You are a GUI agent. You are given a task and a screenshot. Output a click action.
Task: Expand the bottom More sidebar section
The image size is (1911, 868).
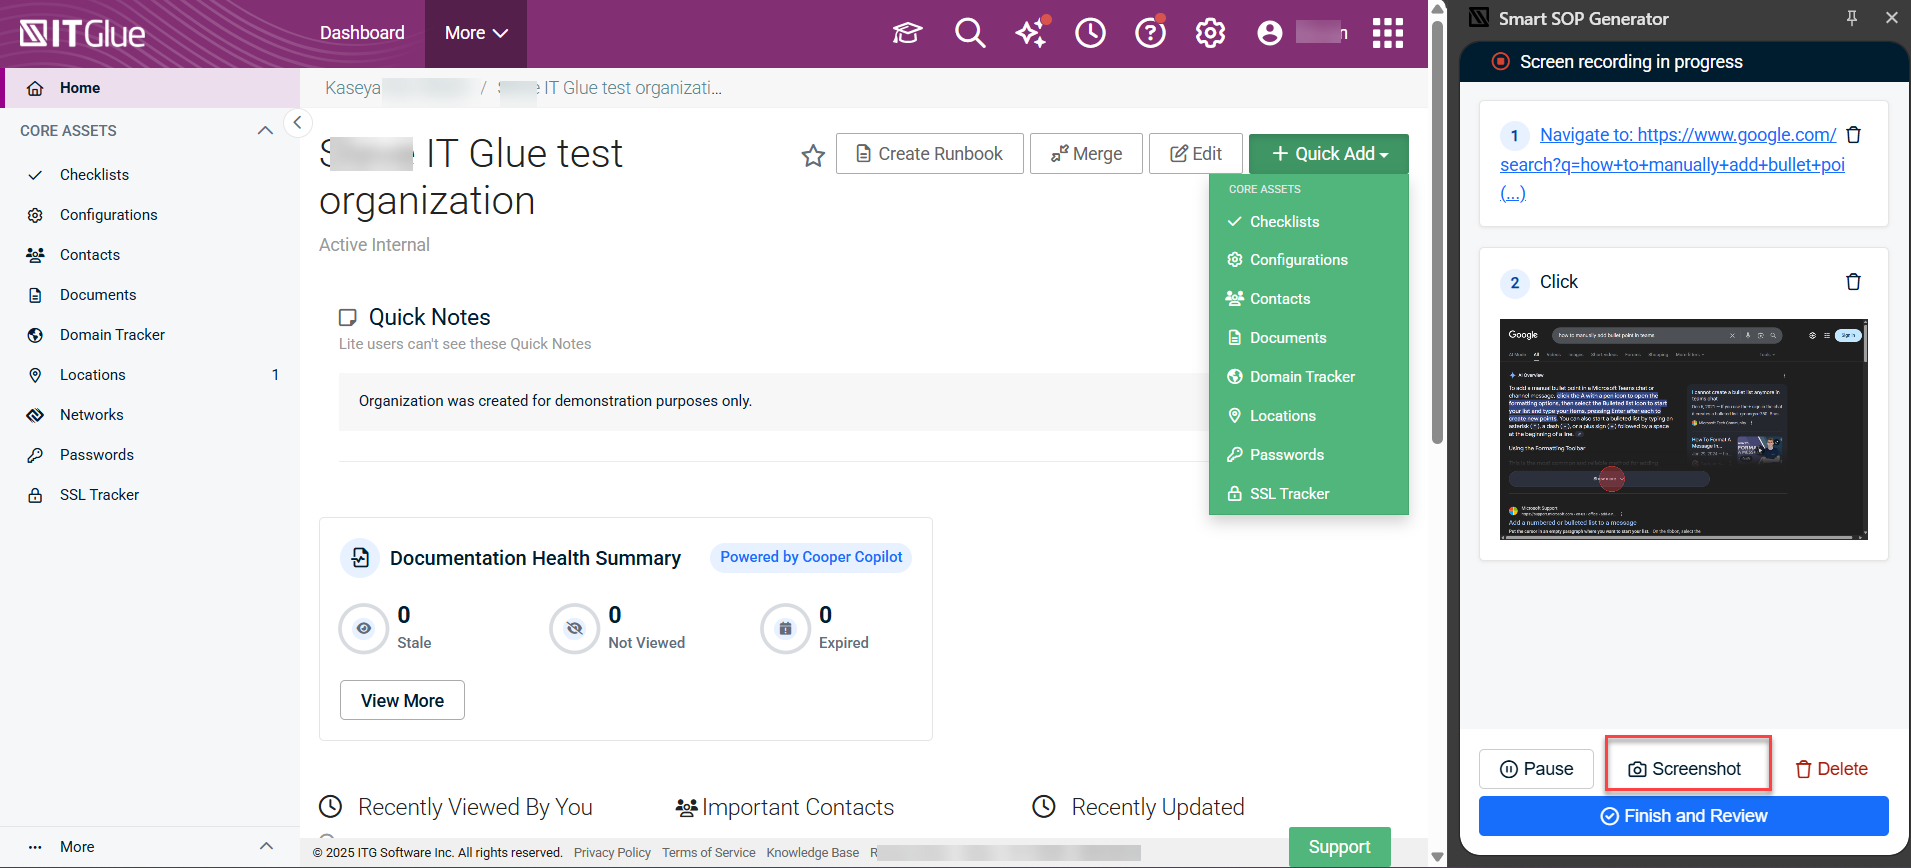(266, 846)
